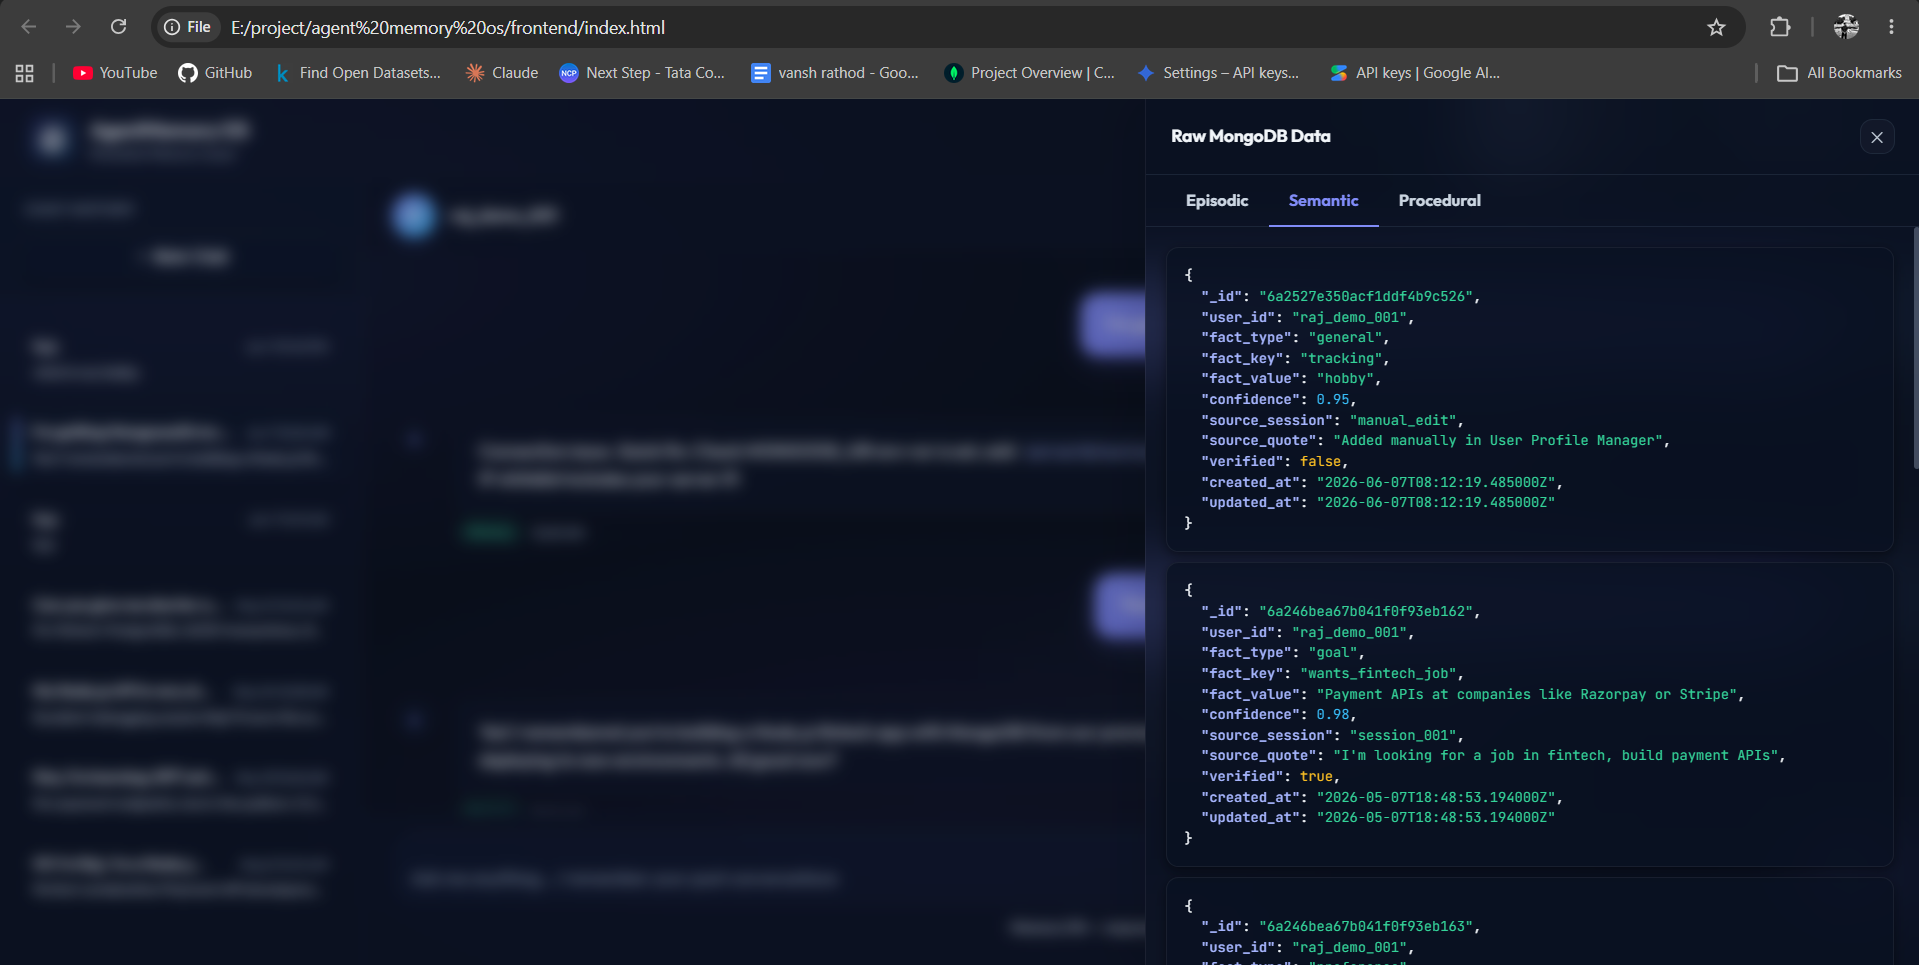Click "Added manually in User Profile Manager" quote
This screenshot has width=1919, height=965.
point(1498,441)
